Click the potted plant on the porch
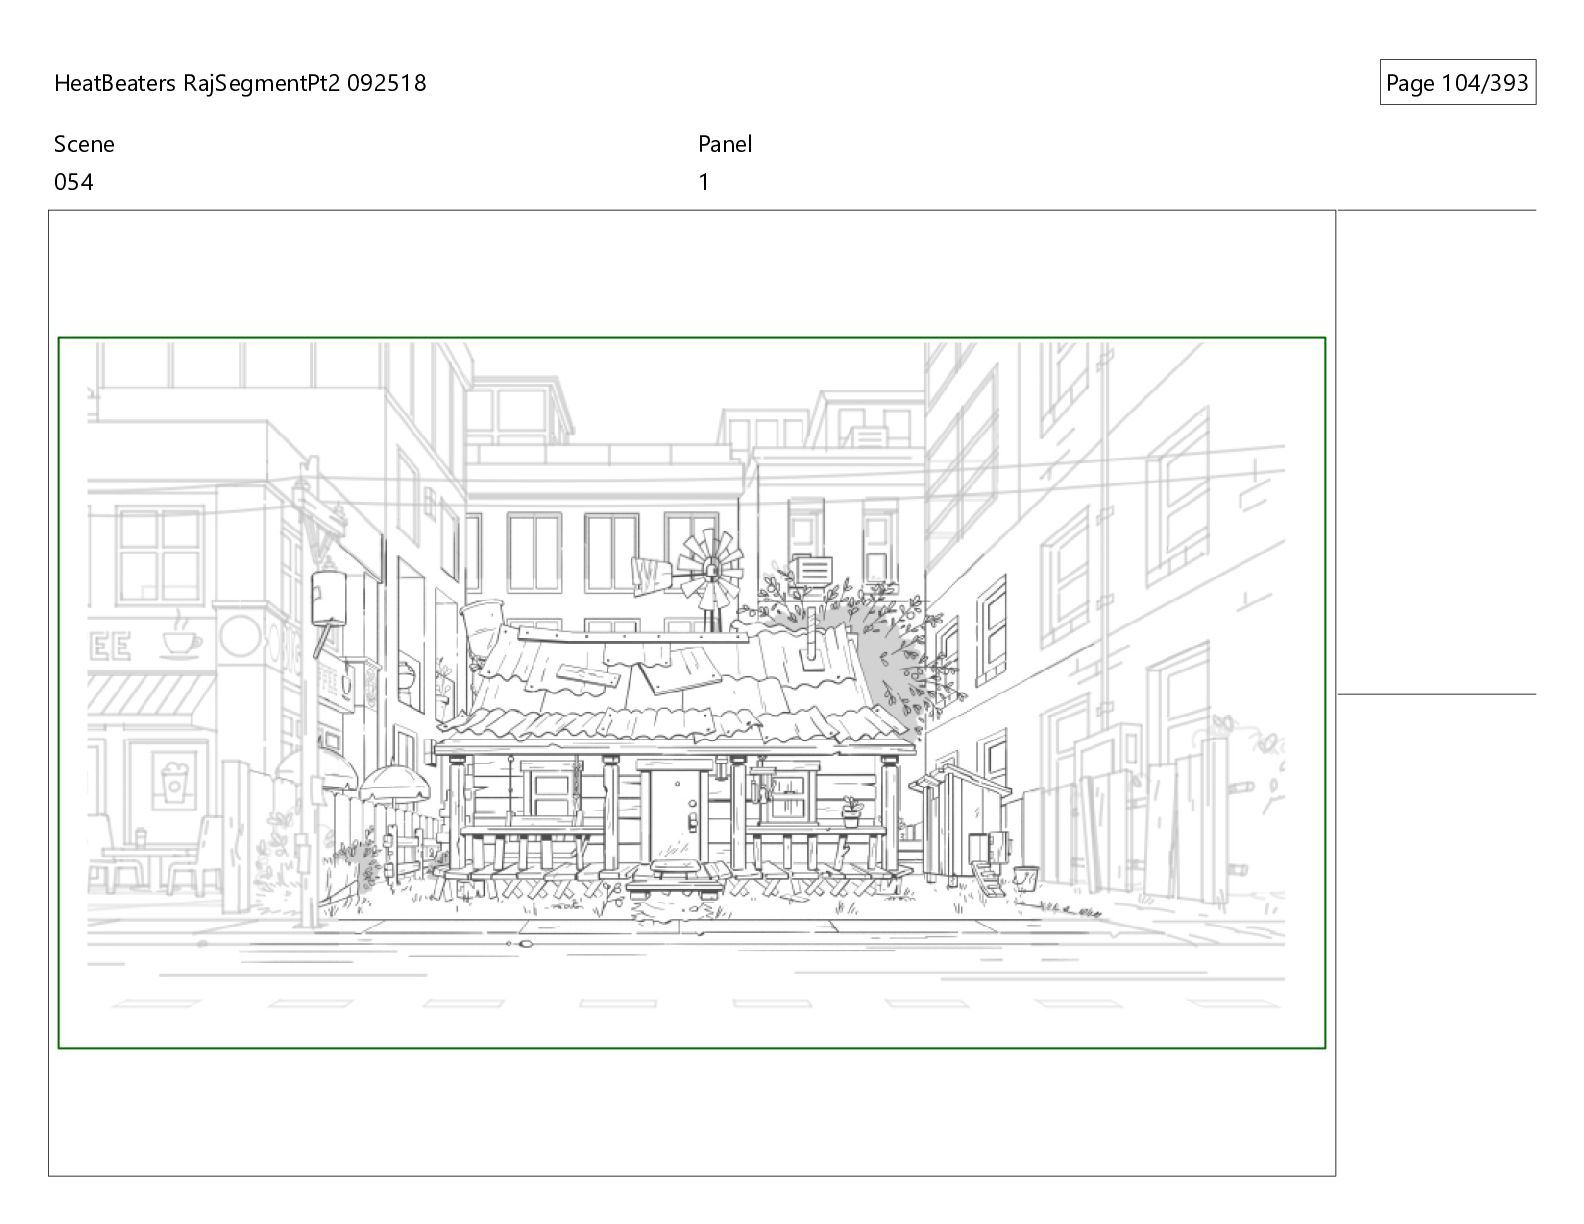Viewport: 1584px width, 1224px height. [851, 808]
